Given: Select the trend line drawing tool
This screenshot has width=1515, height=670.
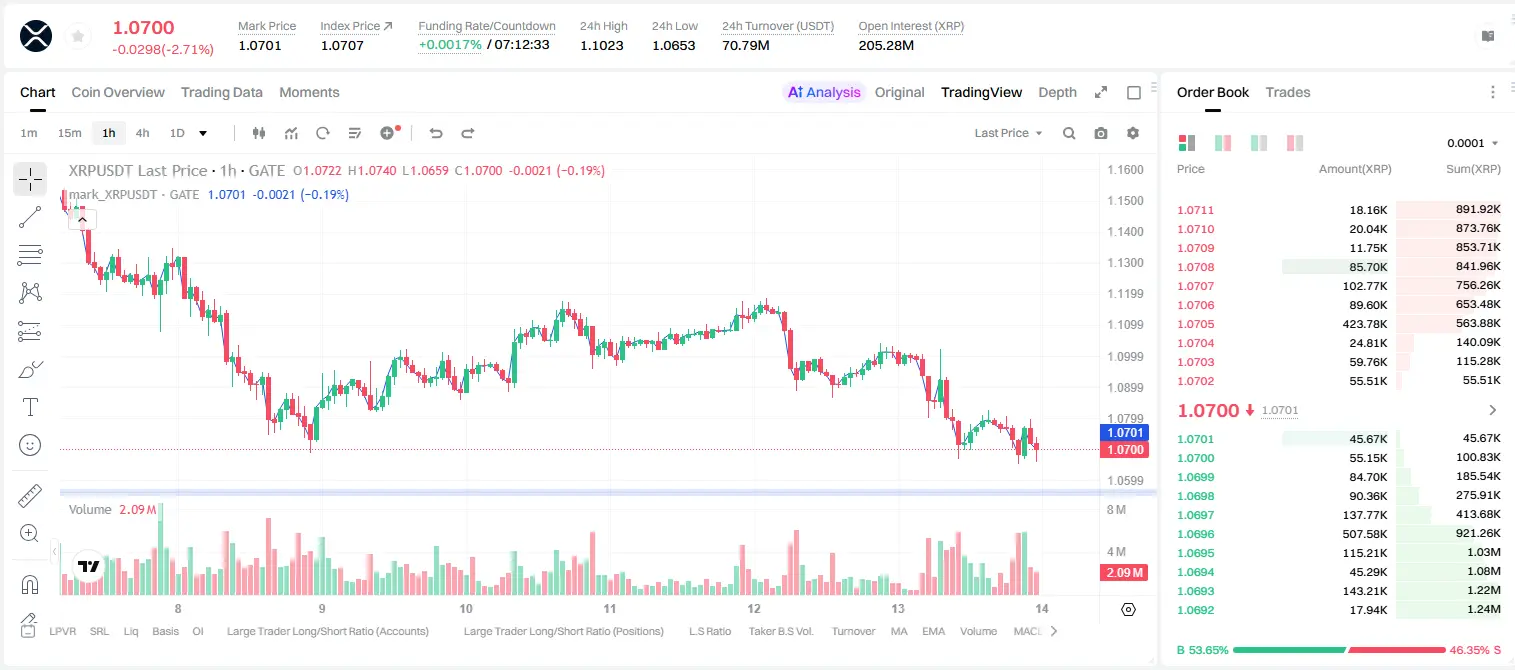Looking at the screenshot, I should (30, 217).
